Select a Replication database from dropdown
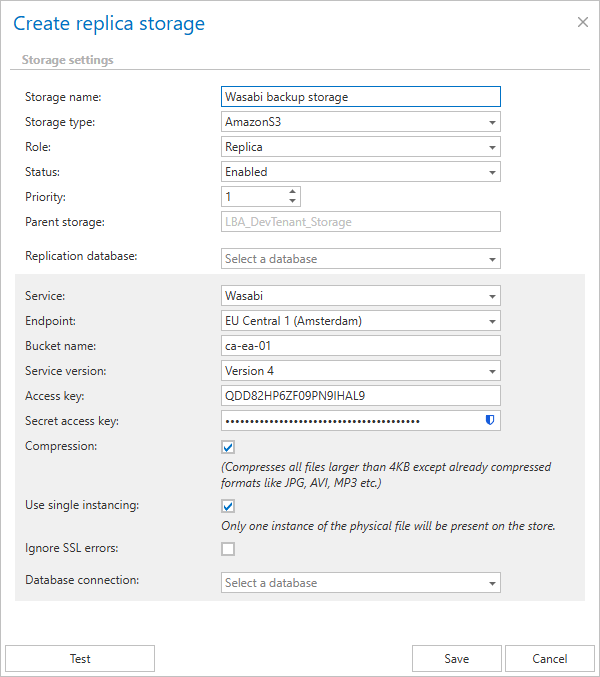 tap(360, 259)
